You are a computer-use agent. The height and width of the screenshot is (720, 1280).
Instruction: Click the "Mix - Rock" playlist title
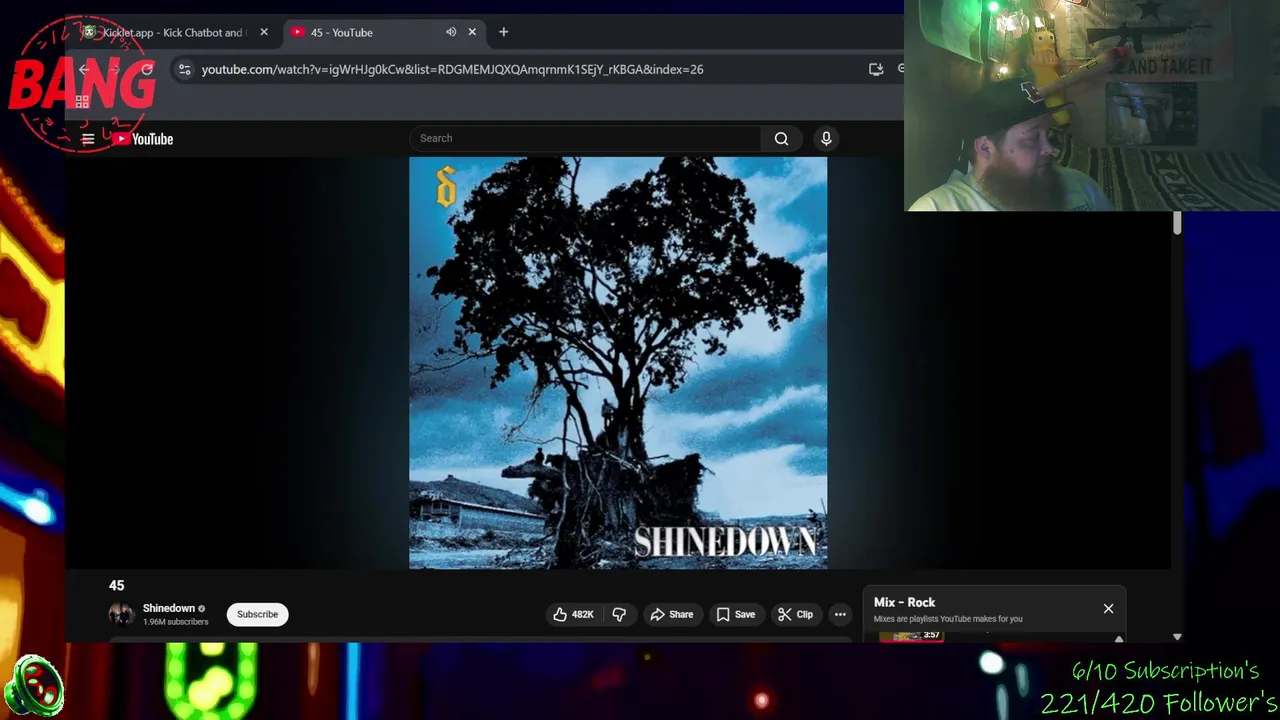coord(904,602)
